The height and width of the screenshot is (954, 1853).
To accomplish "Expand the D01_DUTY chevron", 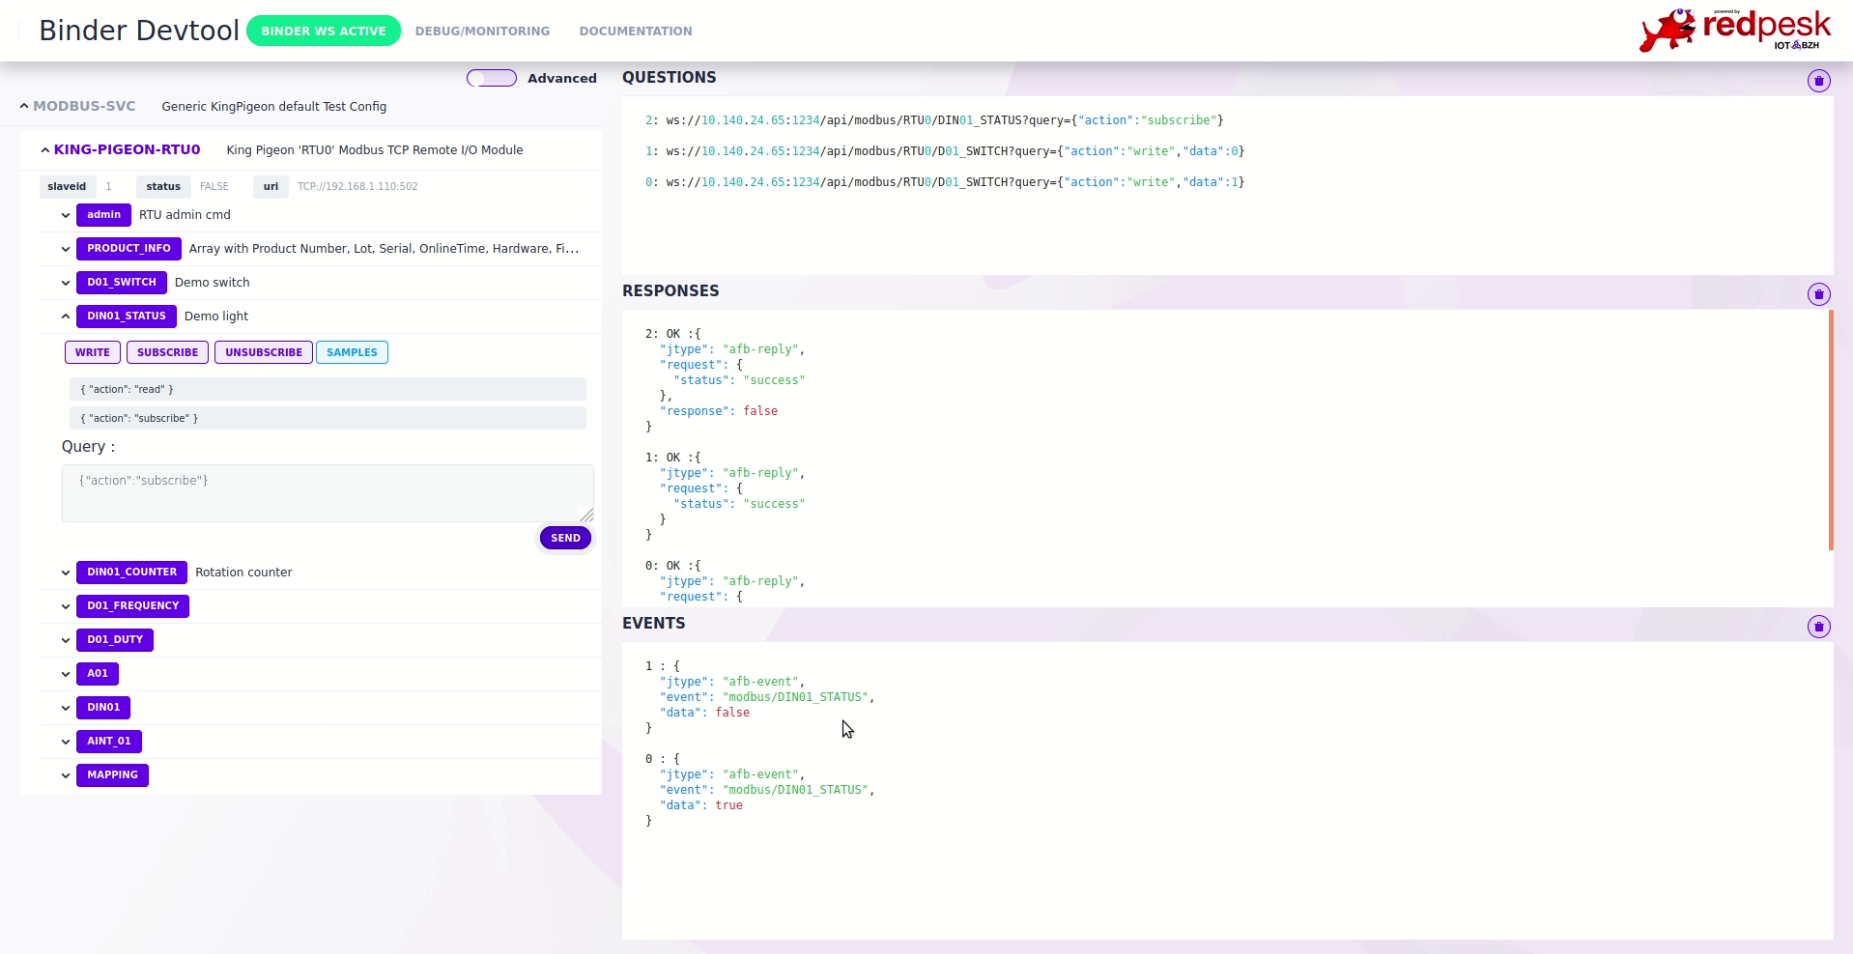I will (x=66, y=640).
